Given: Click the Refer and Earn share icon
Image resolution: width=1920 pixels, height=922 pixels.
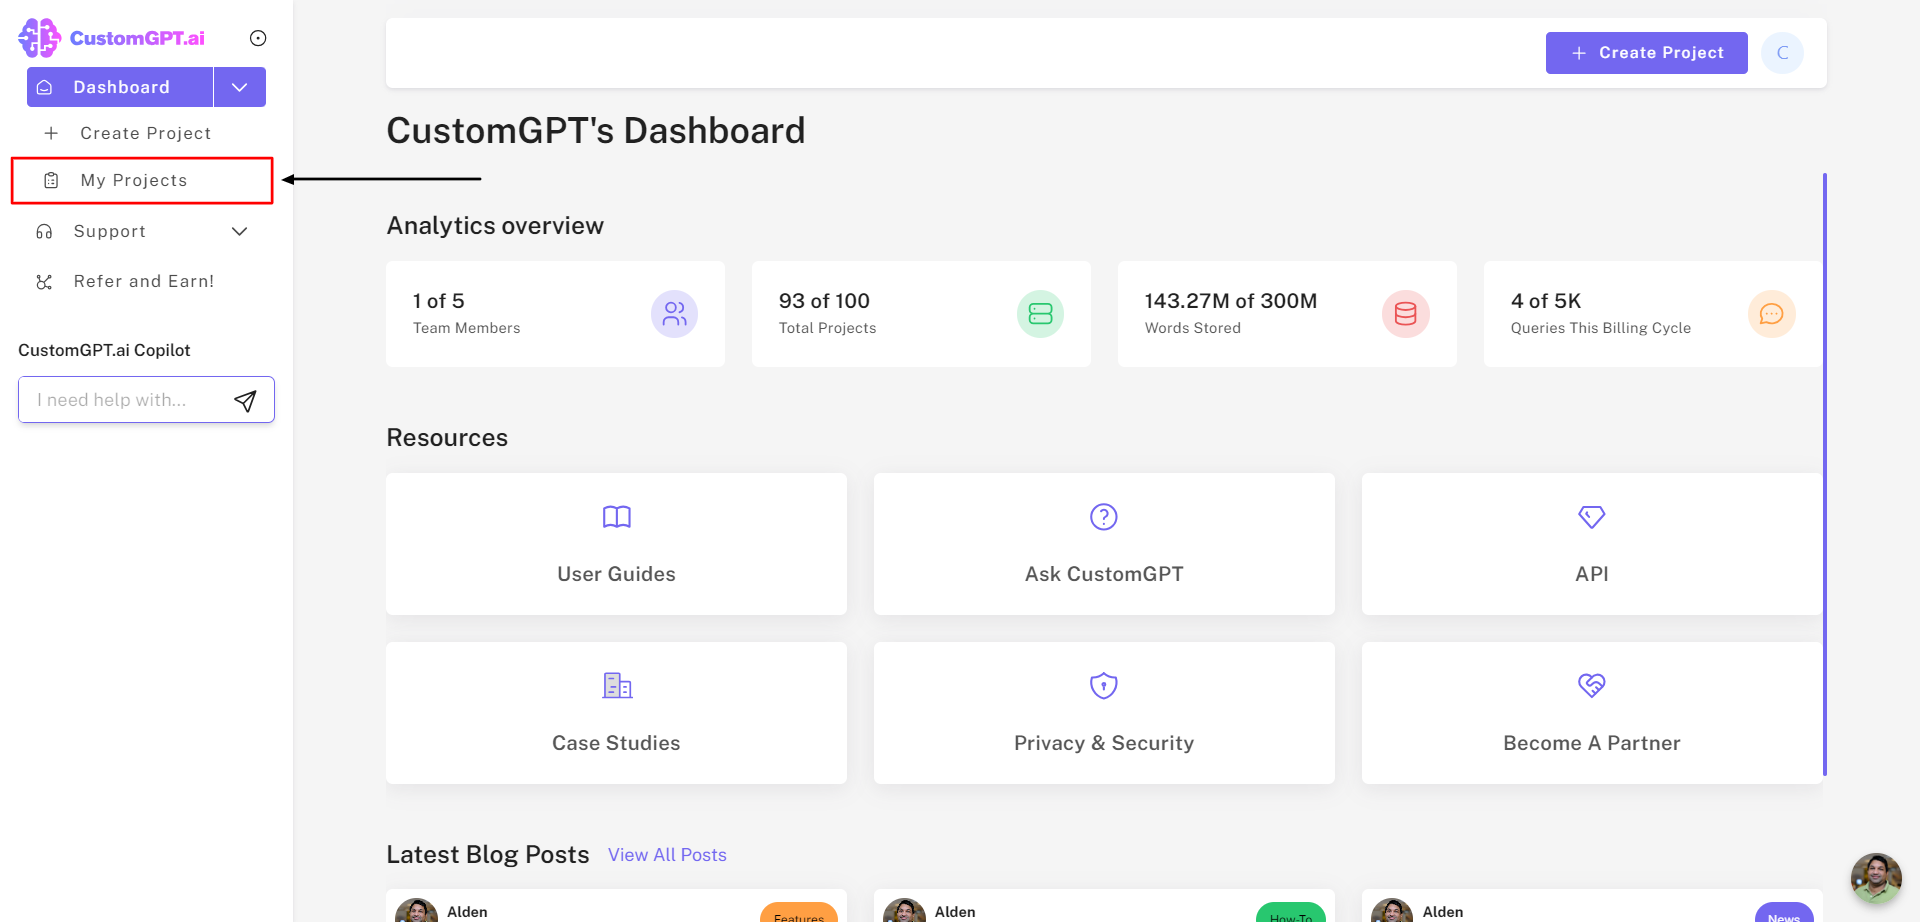Looking at the screenshot, I should pos(44,282).
